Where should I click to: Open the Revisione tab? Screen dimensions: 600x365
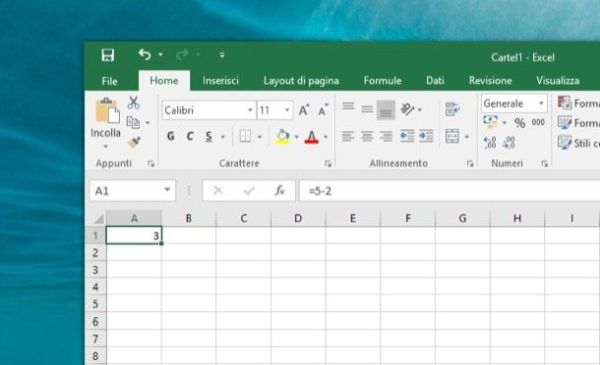click(490, 81)
